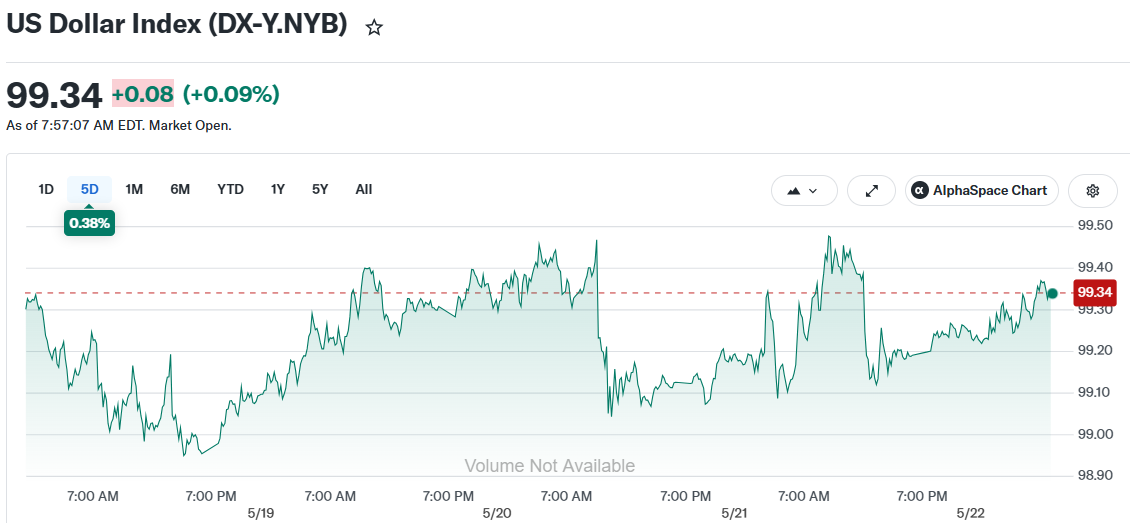Show the All time range
The image size is (1130, 523).
[364, 189]
